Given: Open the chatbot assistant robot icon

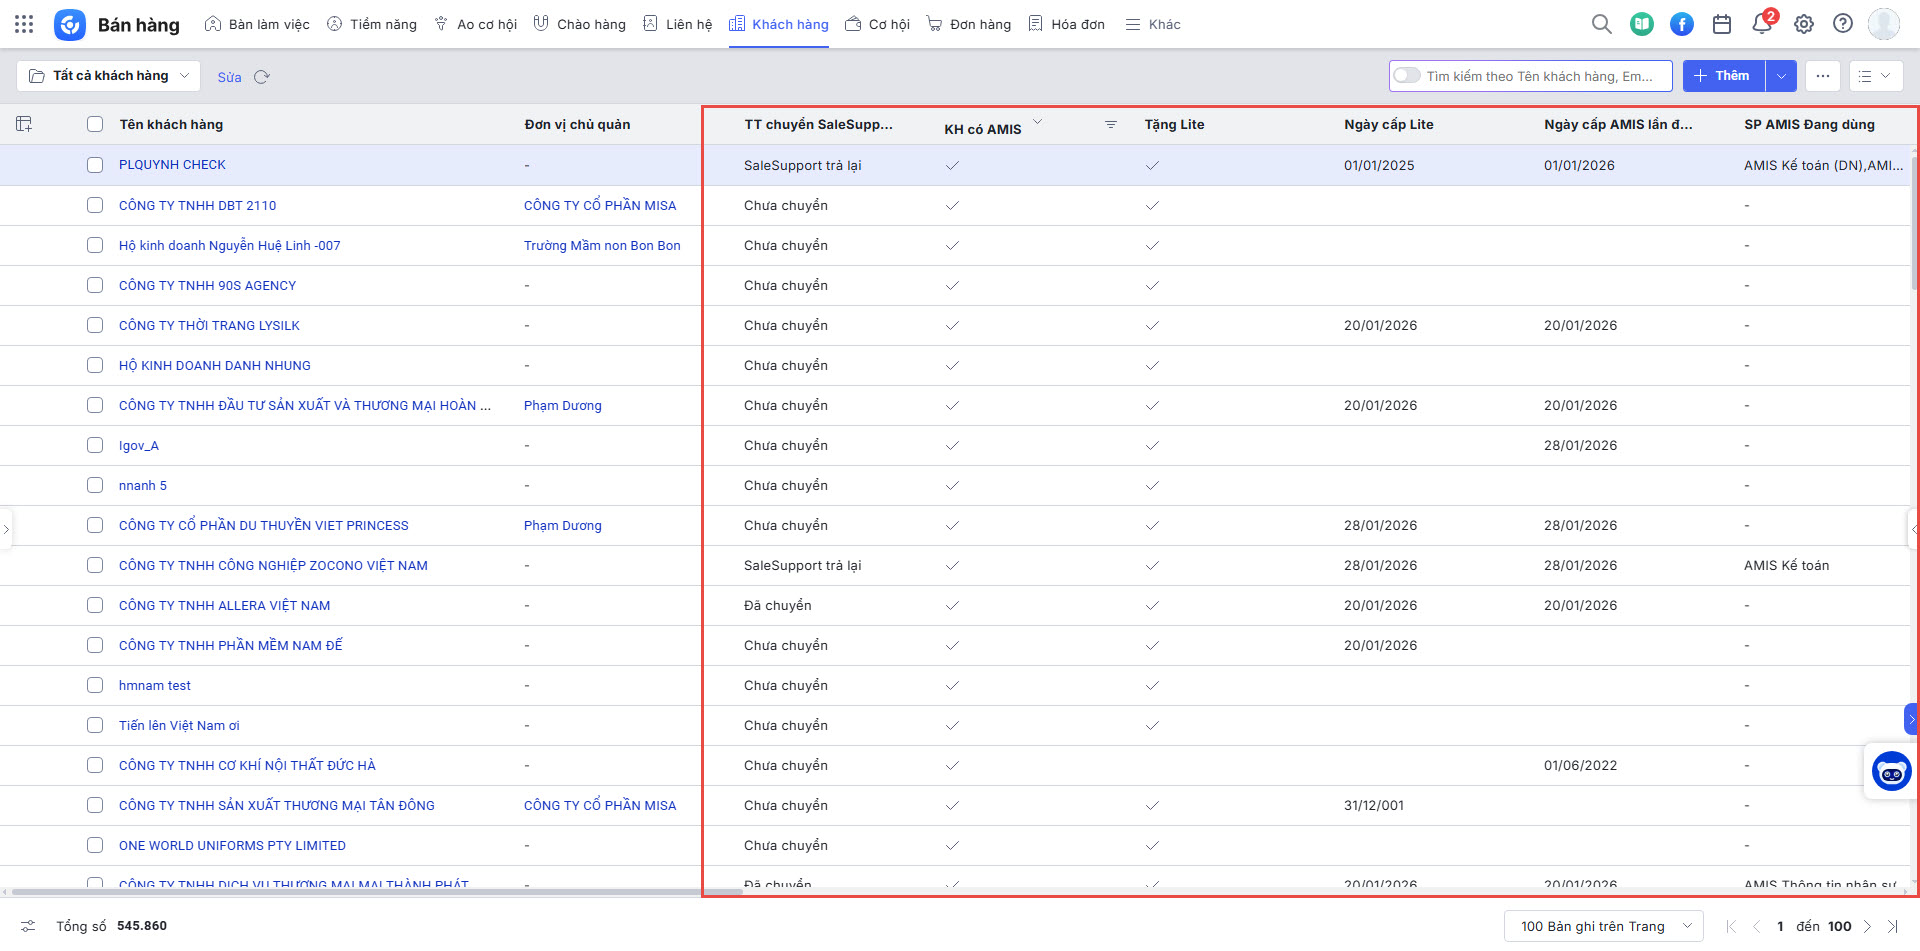Looking at the screenshot, I should click(x=1891, y=771).
